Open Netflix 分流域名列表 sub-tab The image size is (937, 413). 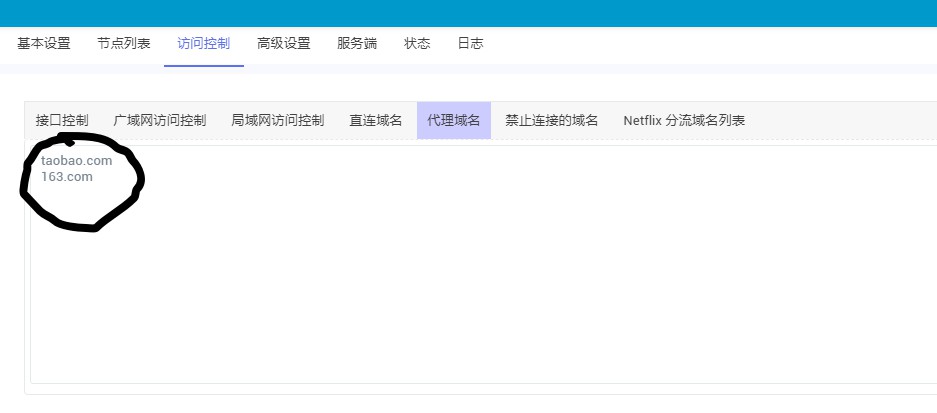point(684,121)
